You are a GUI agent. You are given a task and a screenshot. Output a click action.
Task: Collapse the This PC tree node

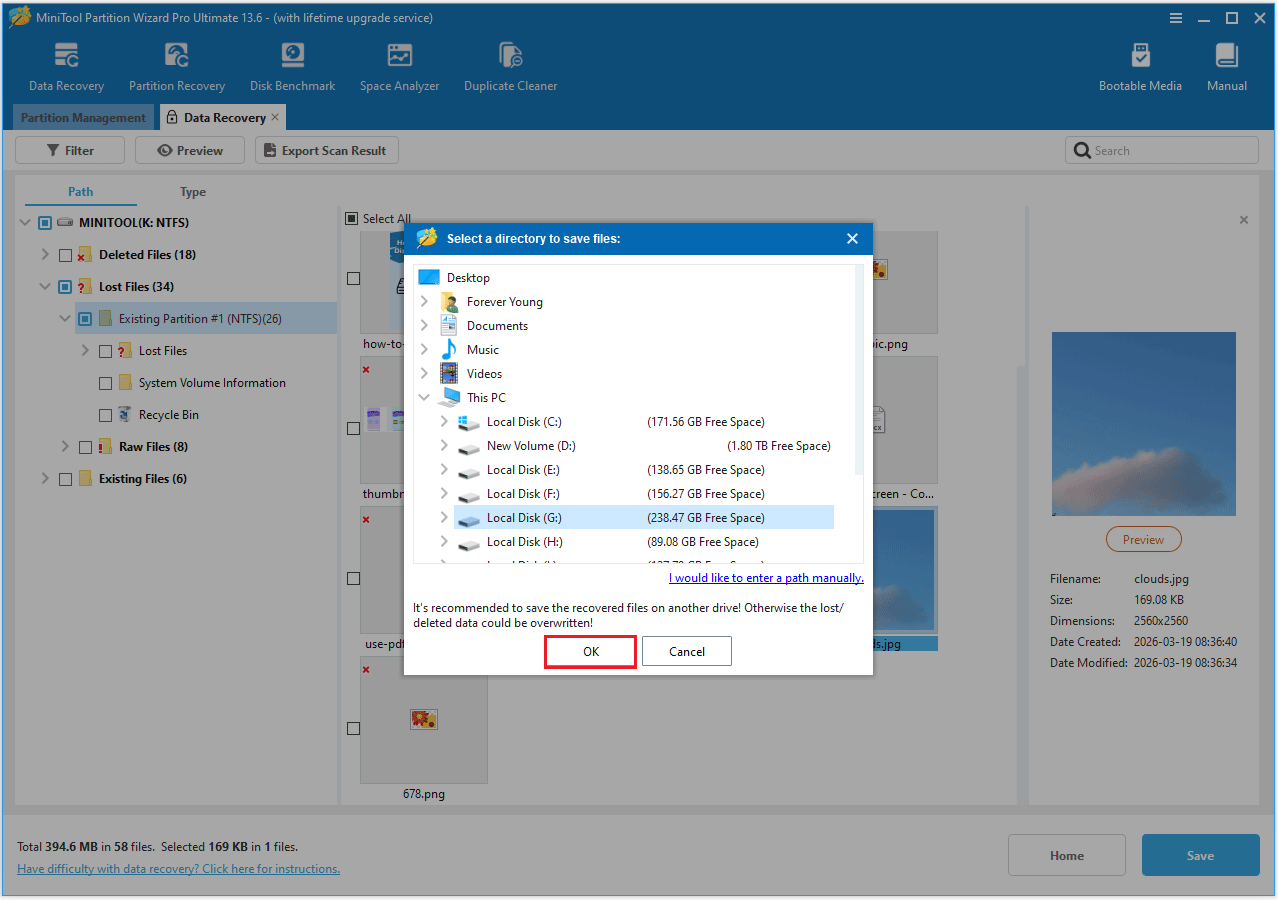click(424, 397)
